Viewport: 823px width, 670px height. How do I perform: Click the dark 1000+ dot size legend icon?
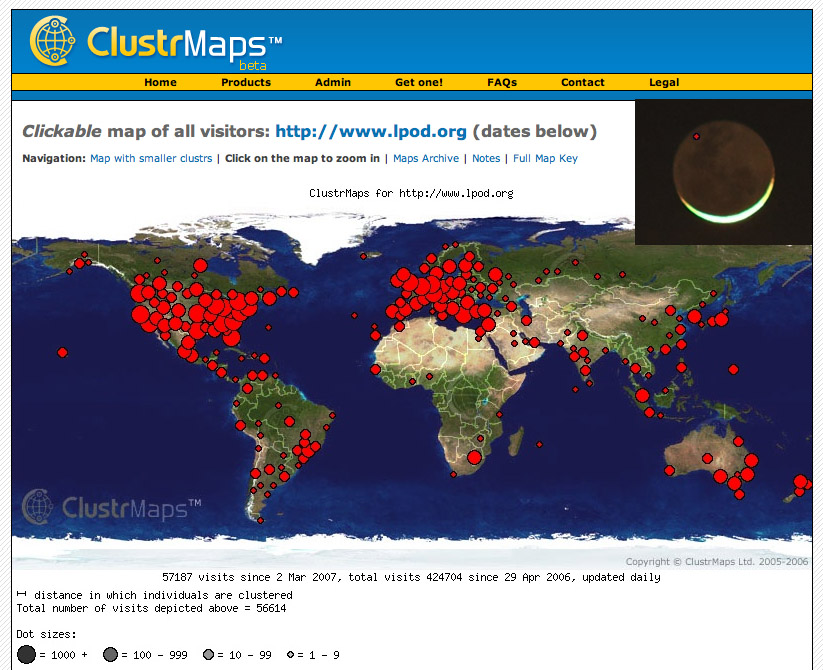pos(26,654)
